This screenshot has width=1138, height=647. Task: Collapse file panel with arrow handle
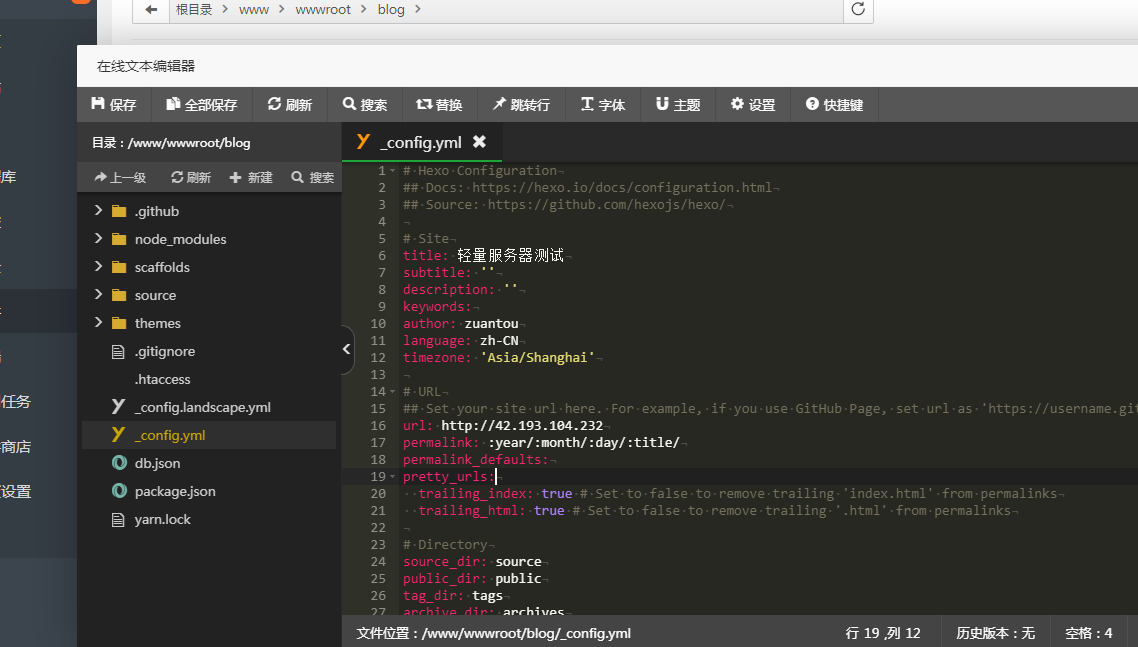point(347,349)
